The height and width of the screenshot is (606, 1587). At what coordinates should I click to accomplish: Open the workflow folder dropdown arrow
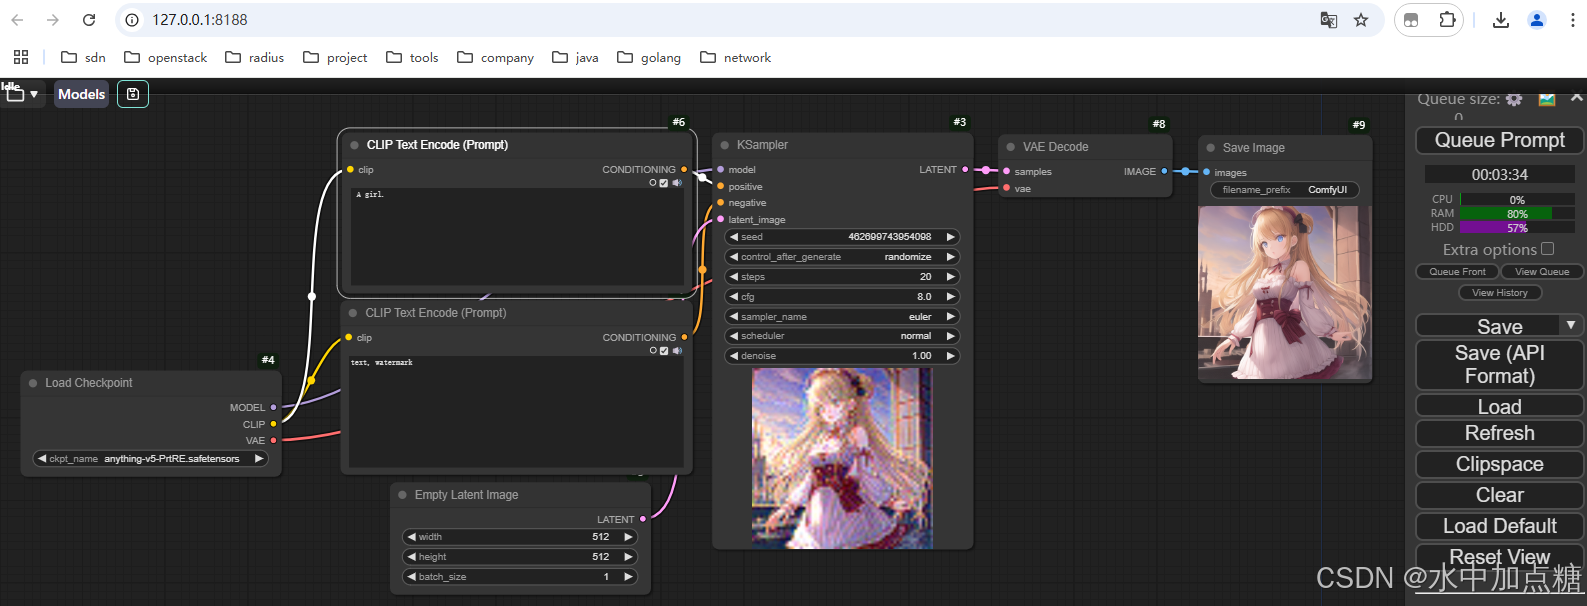point(34,95)
